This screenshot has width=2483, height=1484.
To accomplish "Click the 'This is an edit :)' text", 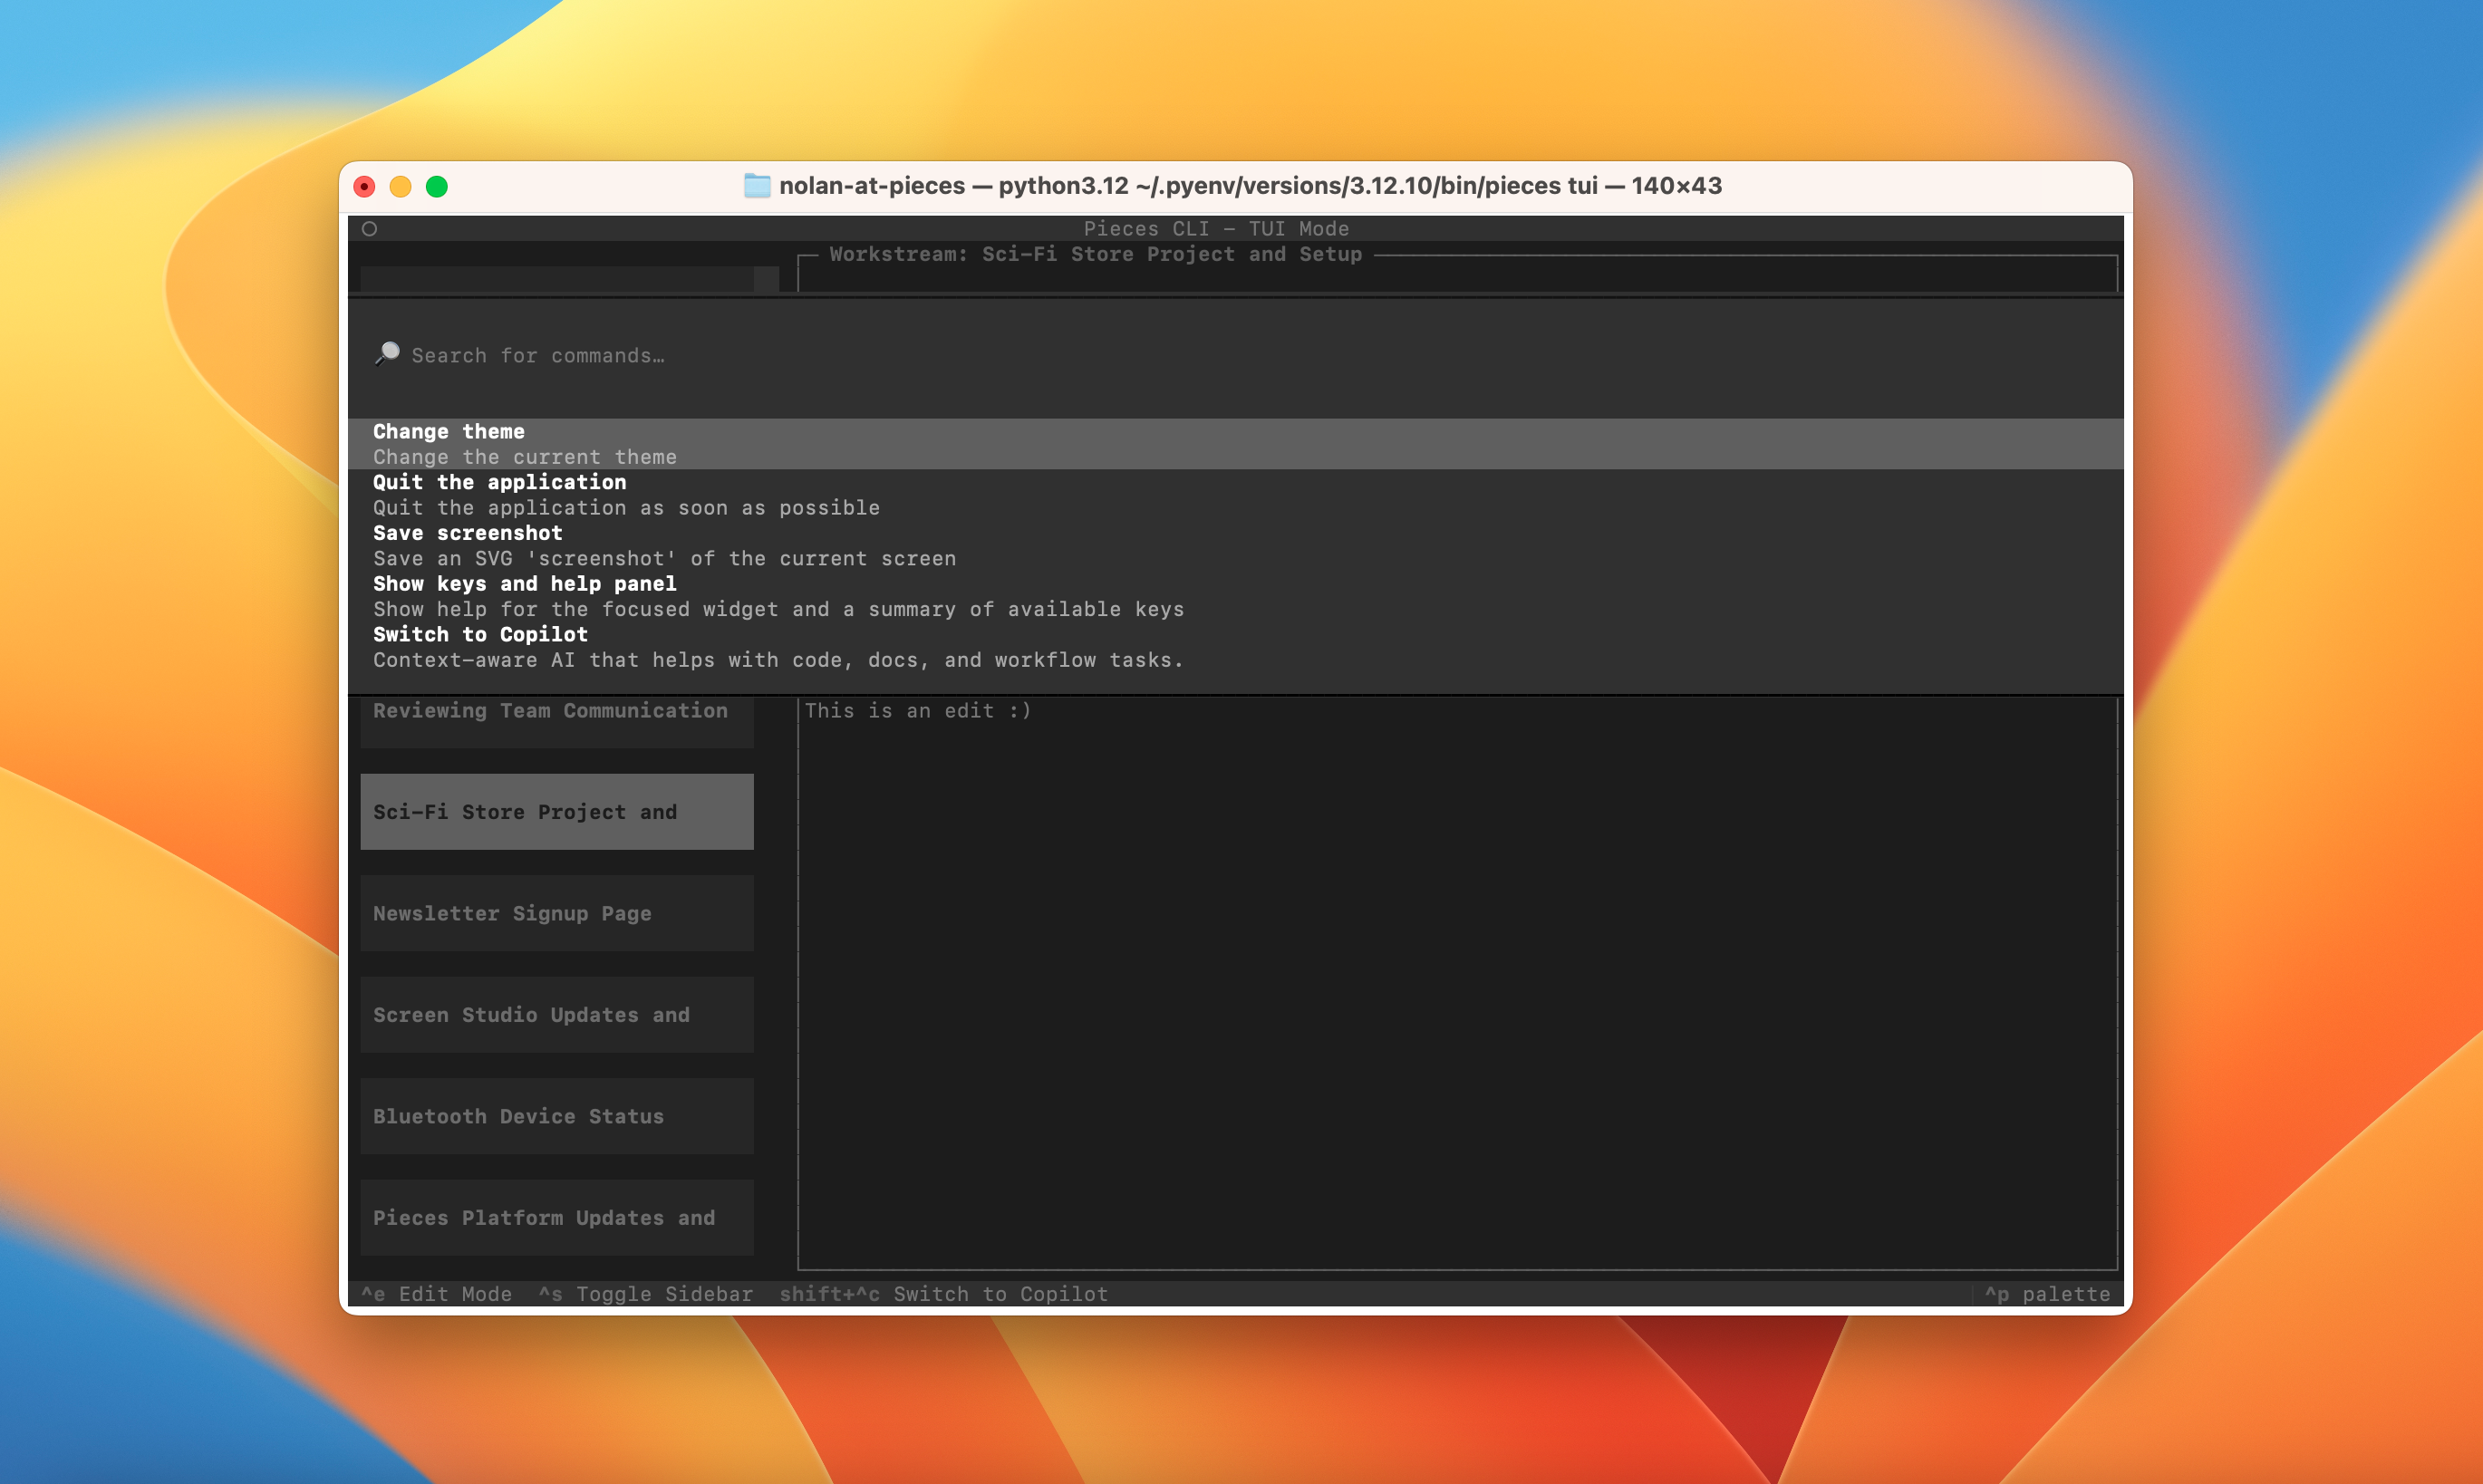I will pyautogui.click(x=918, y=711).
